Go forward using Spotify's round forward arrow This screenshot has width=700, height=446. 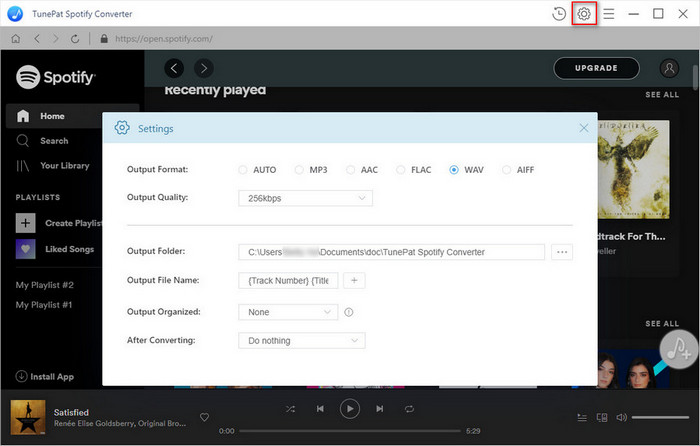(204, 68)
